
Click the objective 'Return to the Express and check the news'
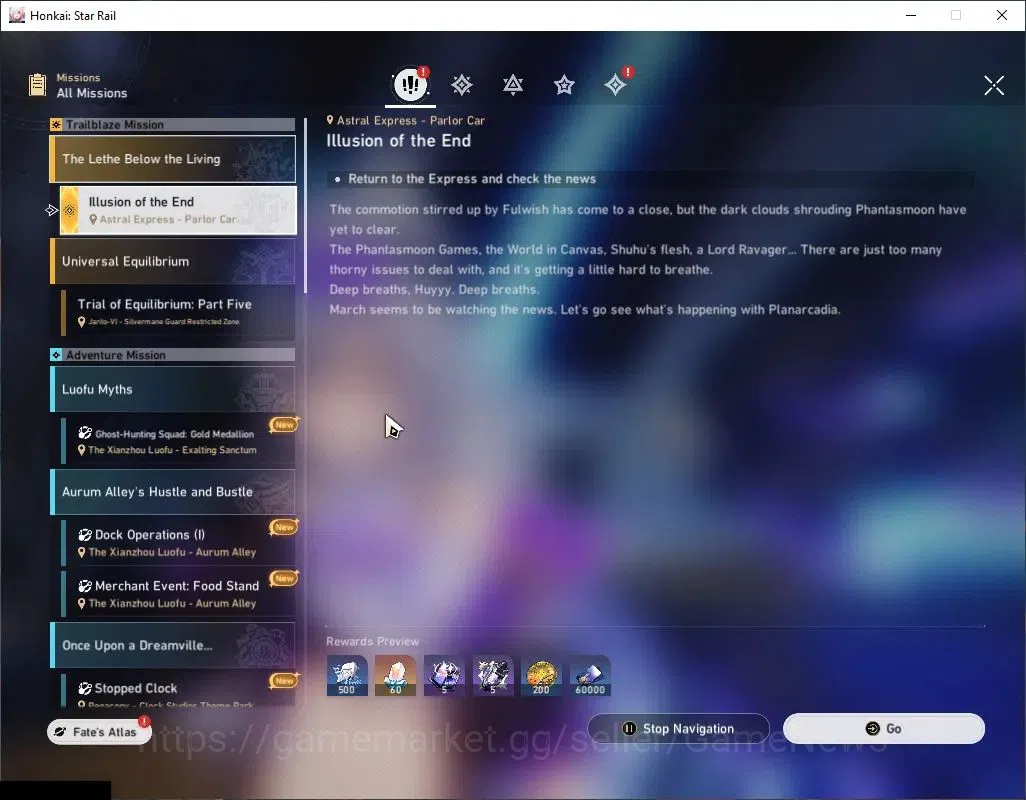click(472, 179)
